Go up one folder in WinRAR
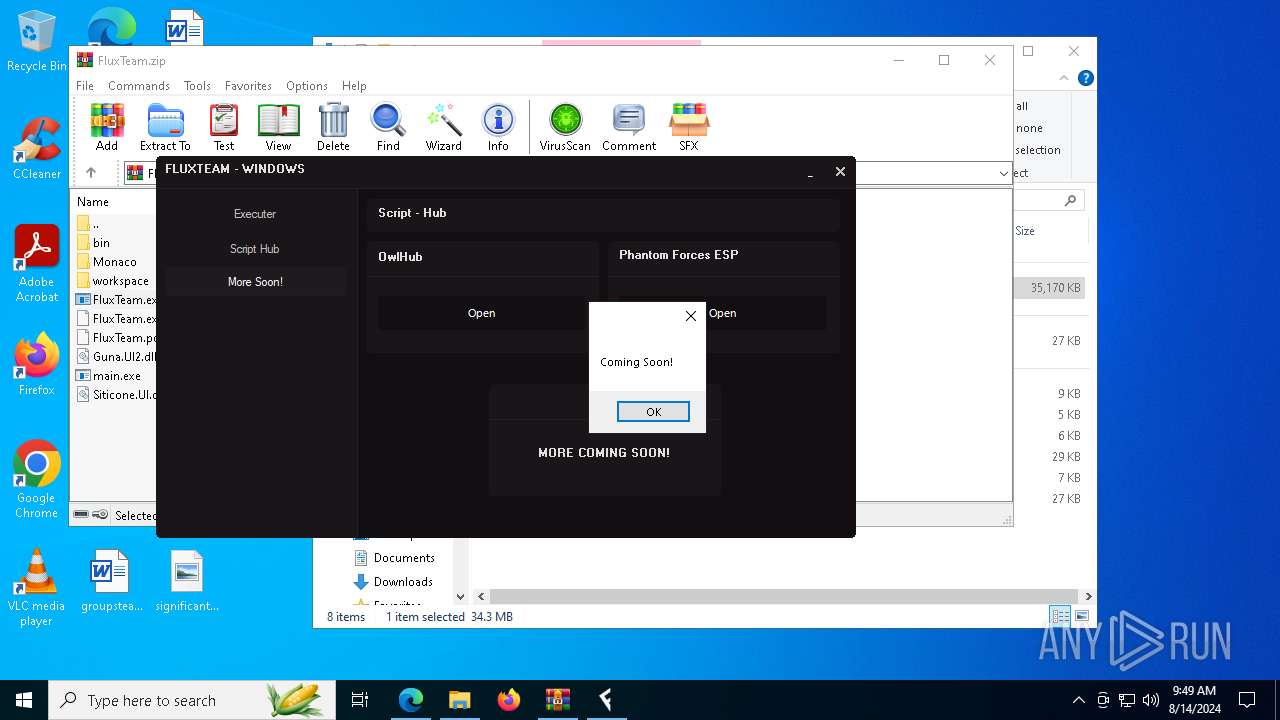 coord(91,173)
